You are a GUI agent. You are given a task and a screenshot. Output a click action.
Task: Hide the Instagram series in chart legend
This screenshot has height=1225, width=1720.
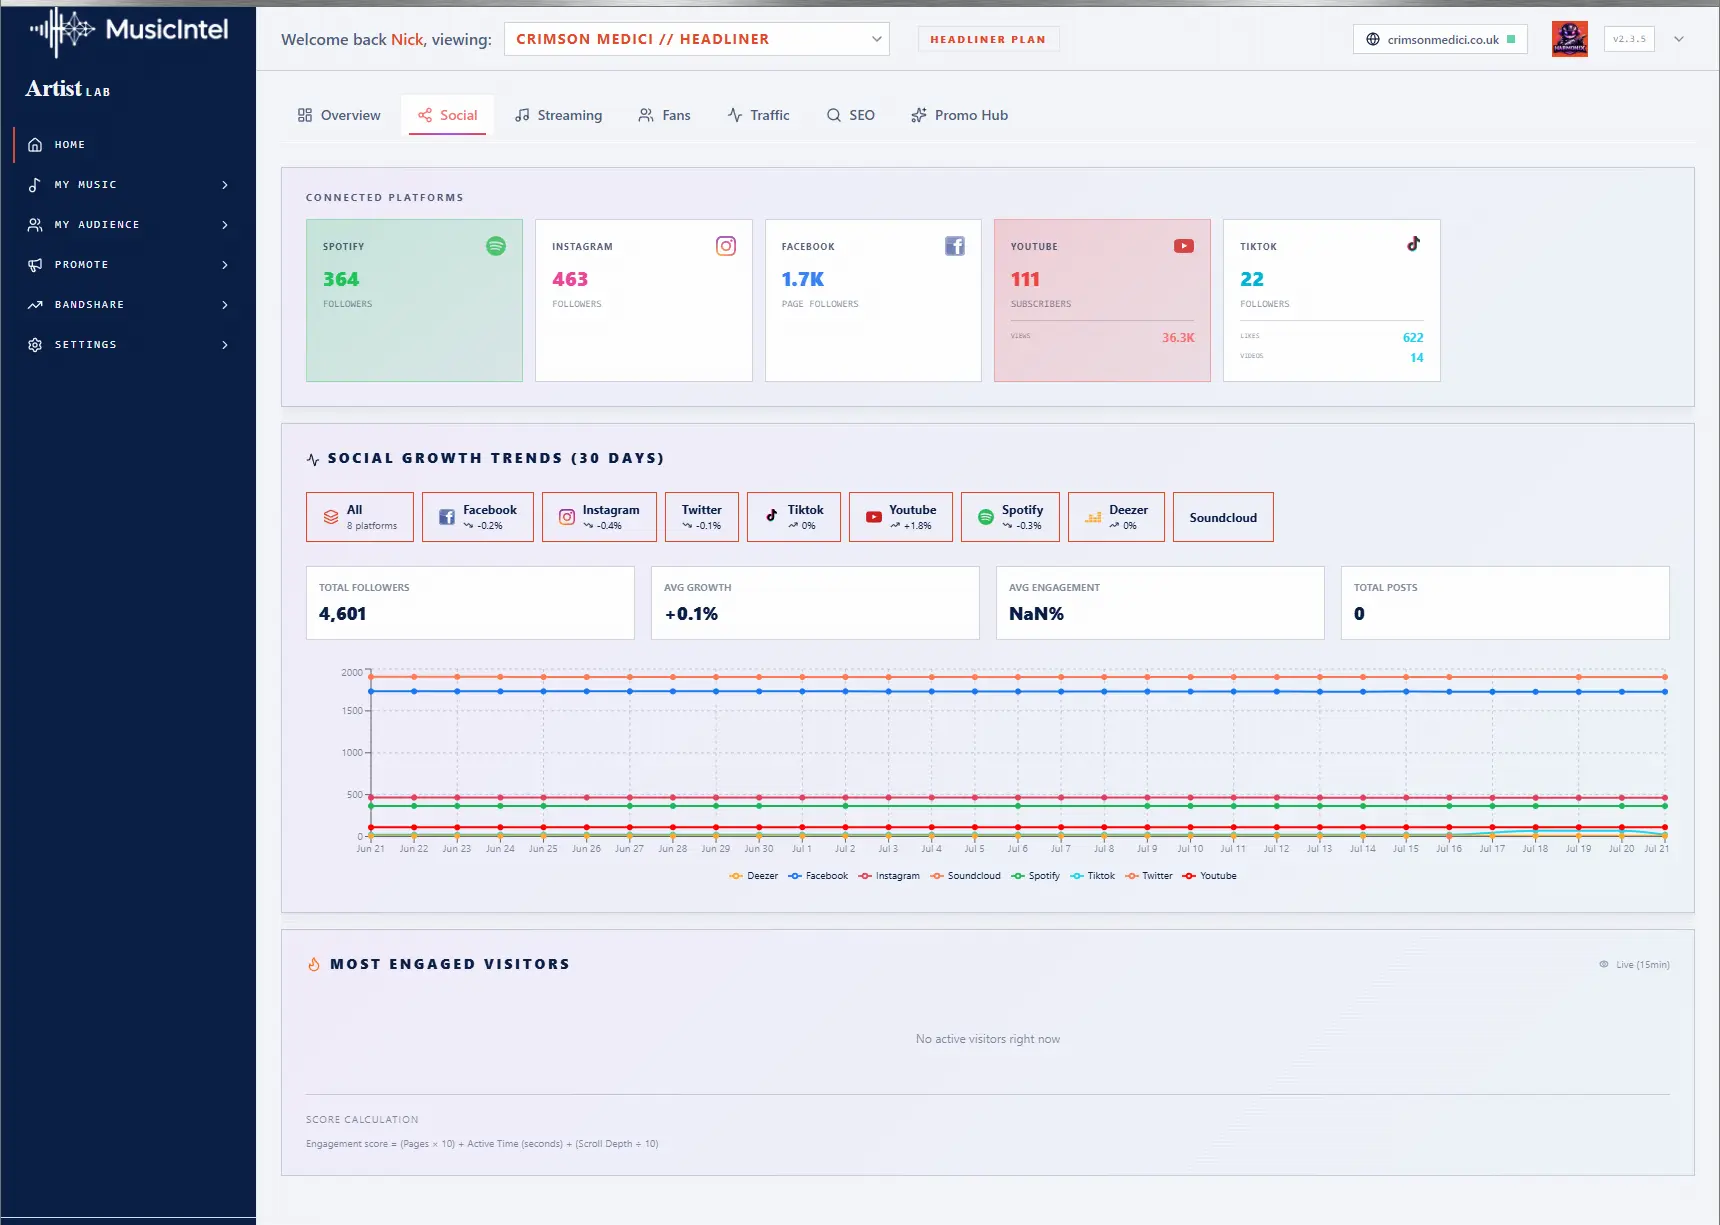tap(889, 876)
